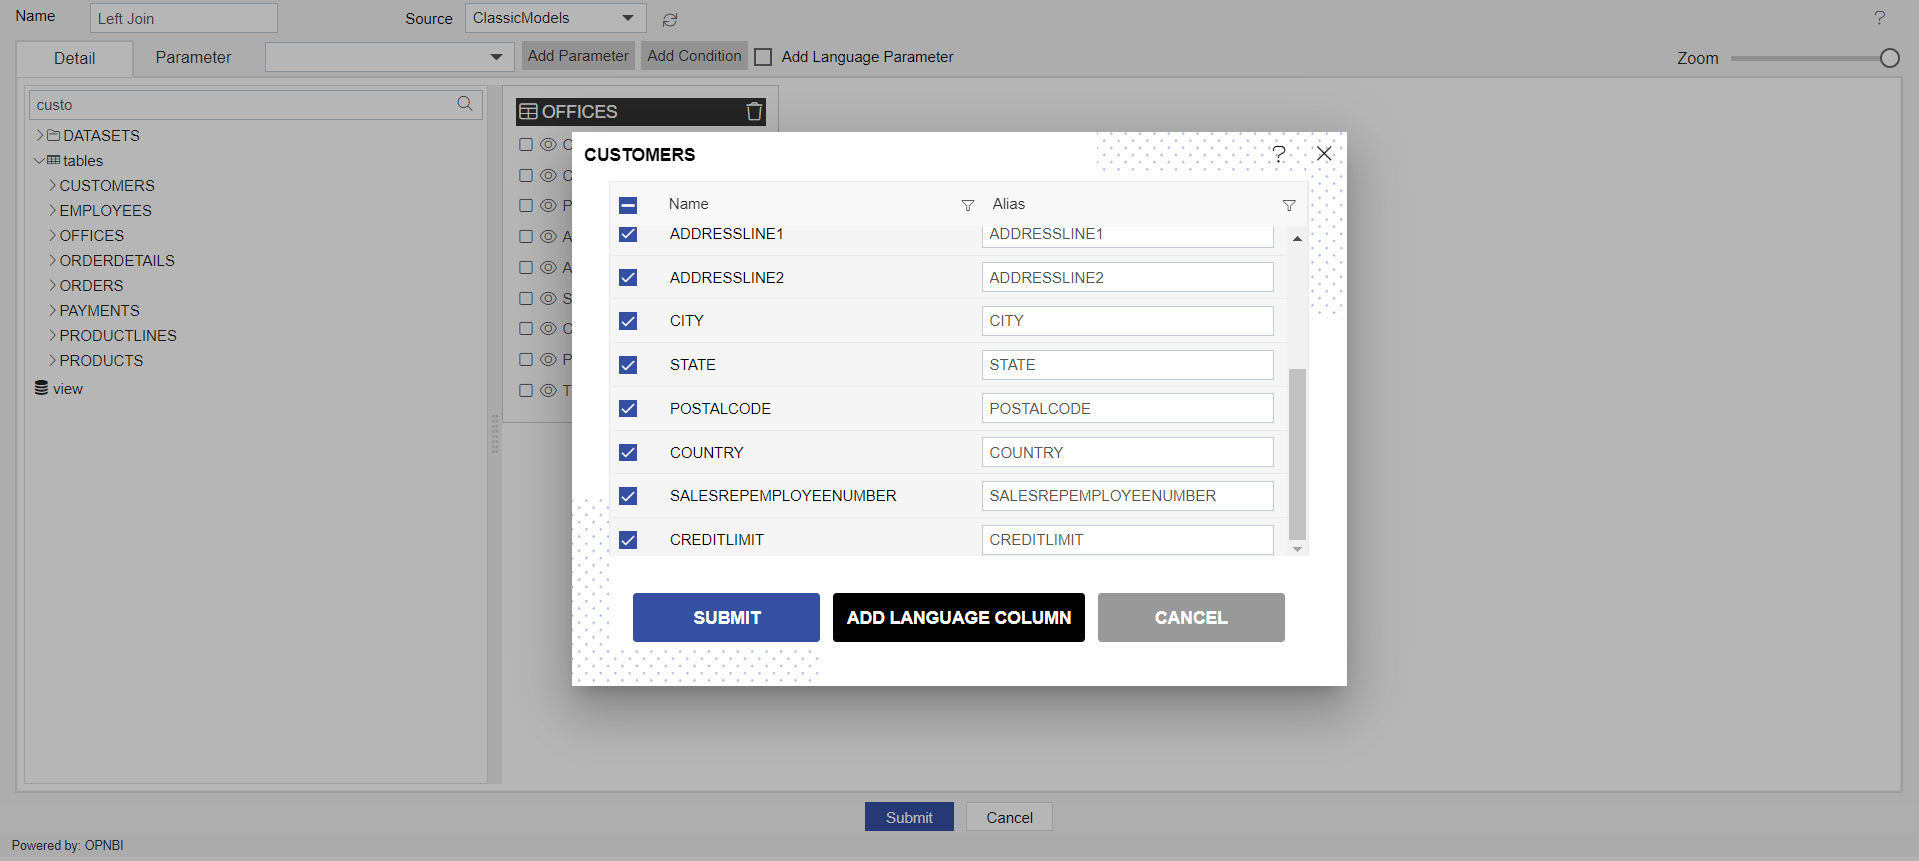
Task: Click CANCEL in the CUSTOMERS dialog
Action: point(1191,617)
